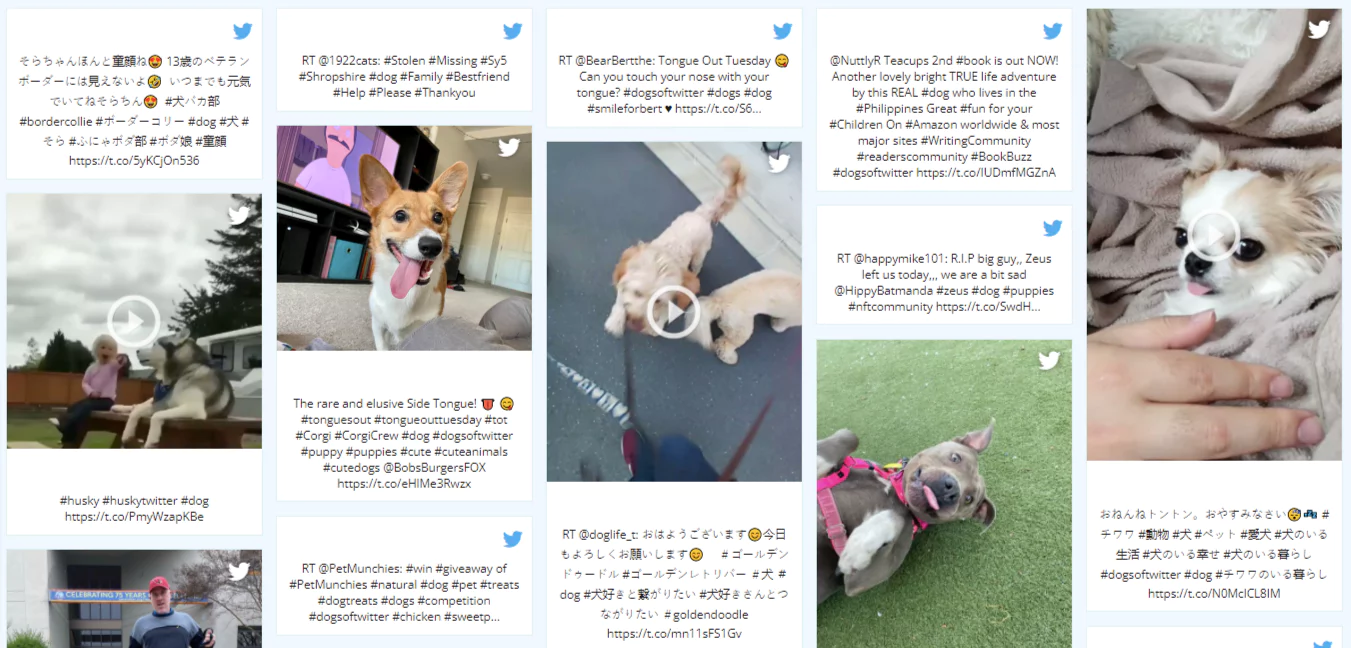Screen dimensions: 1351x648
Task: Play the two doodle dogs walking video
Action: click(x=673, y=312)
